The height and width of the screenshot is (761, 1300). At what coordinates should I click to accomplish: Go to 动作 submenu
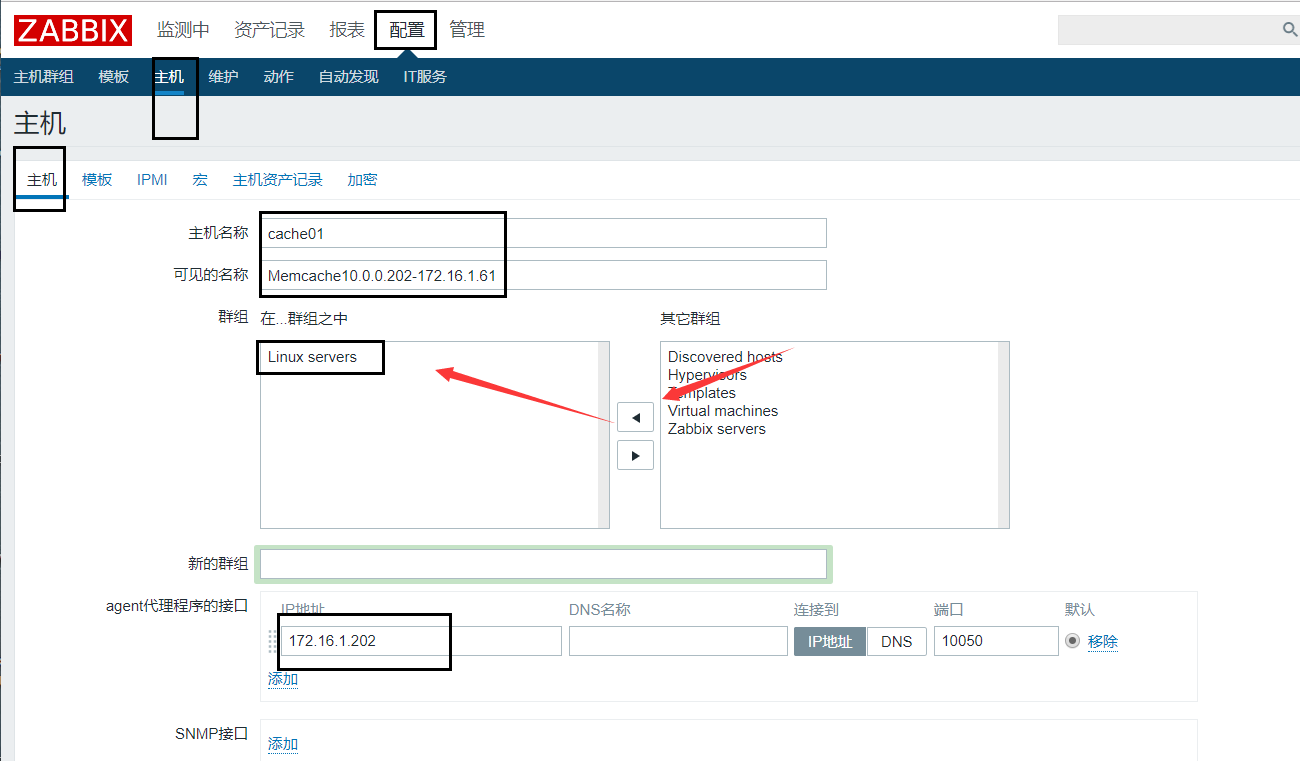coord(279,77)
